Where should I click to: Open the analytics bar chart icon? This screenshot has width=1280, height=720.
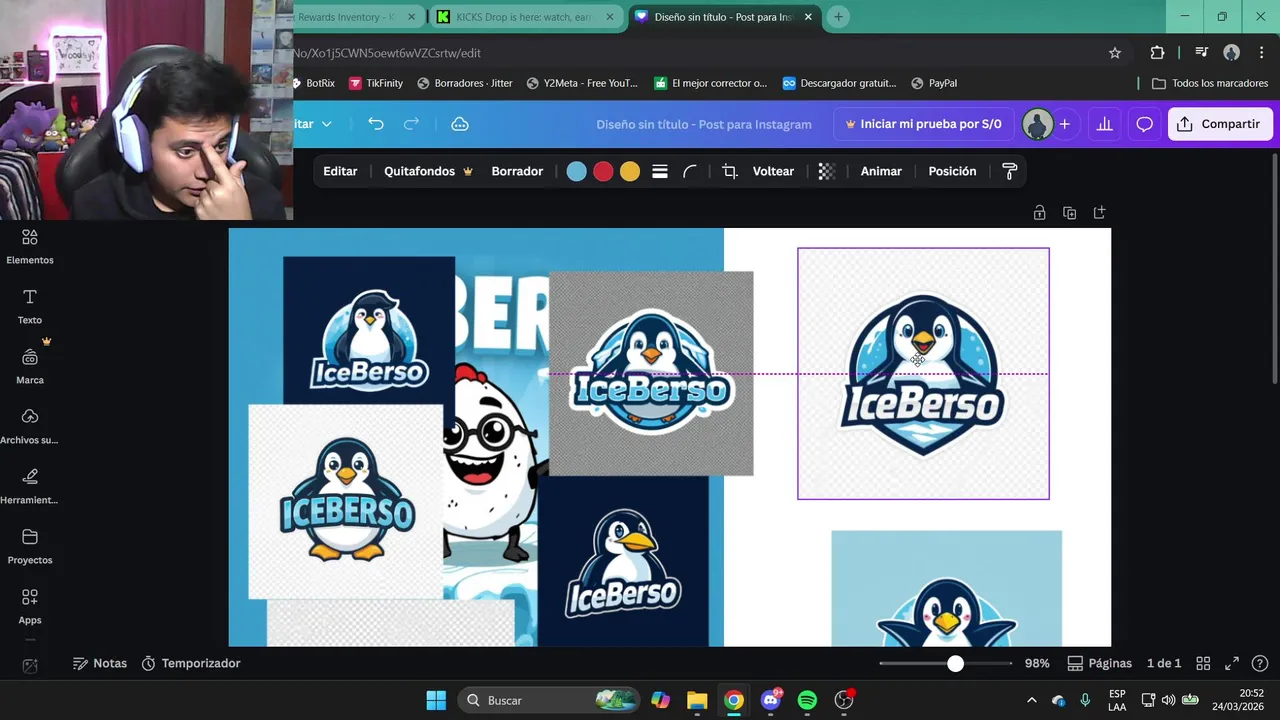[x=1104, y=124]
